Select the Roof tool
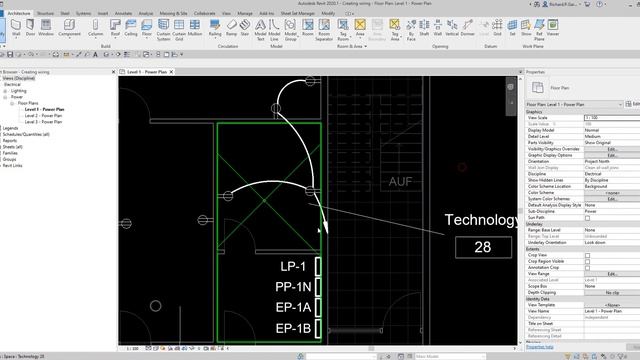 (x=116, y=28)
